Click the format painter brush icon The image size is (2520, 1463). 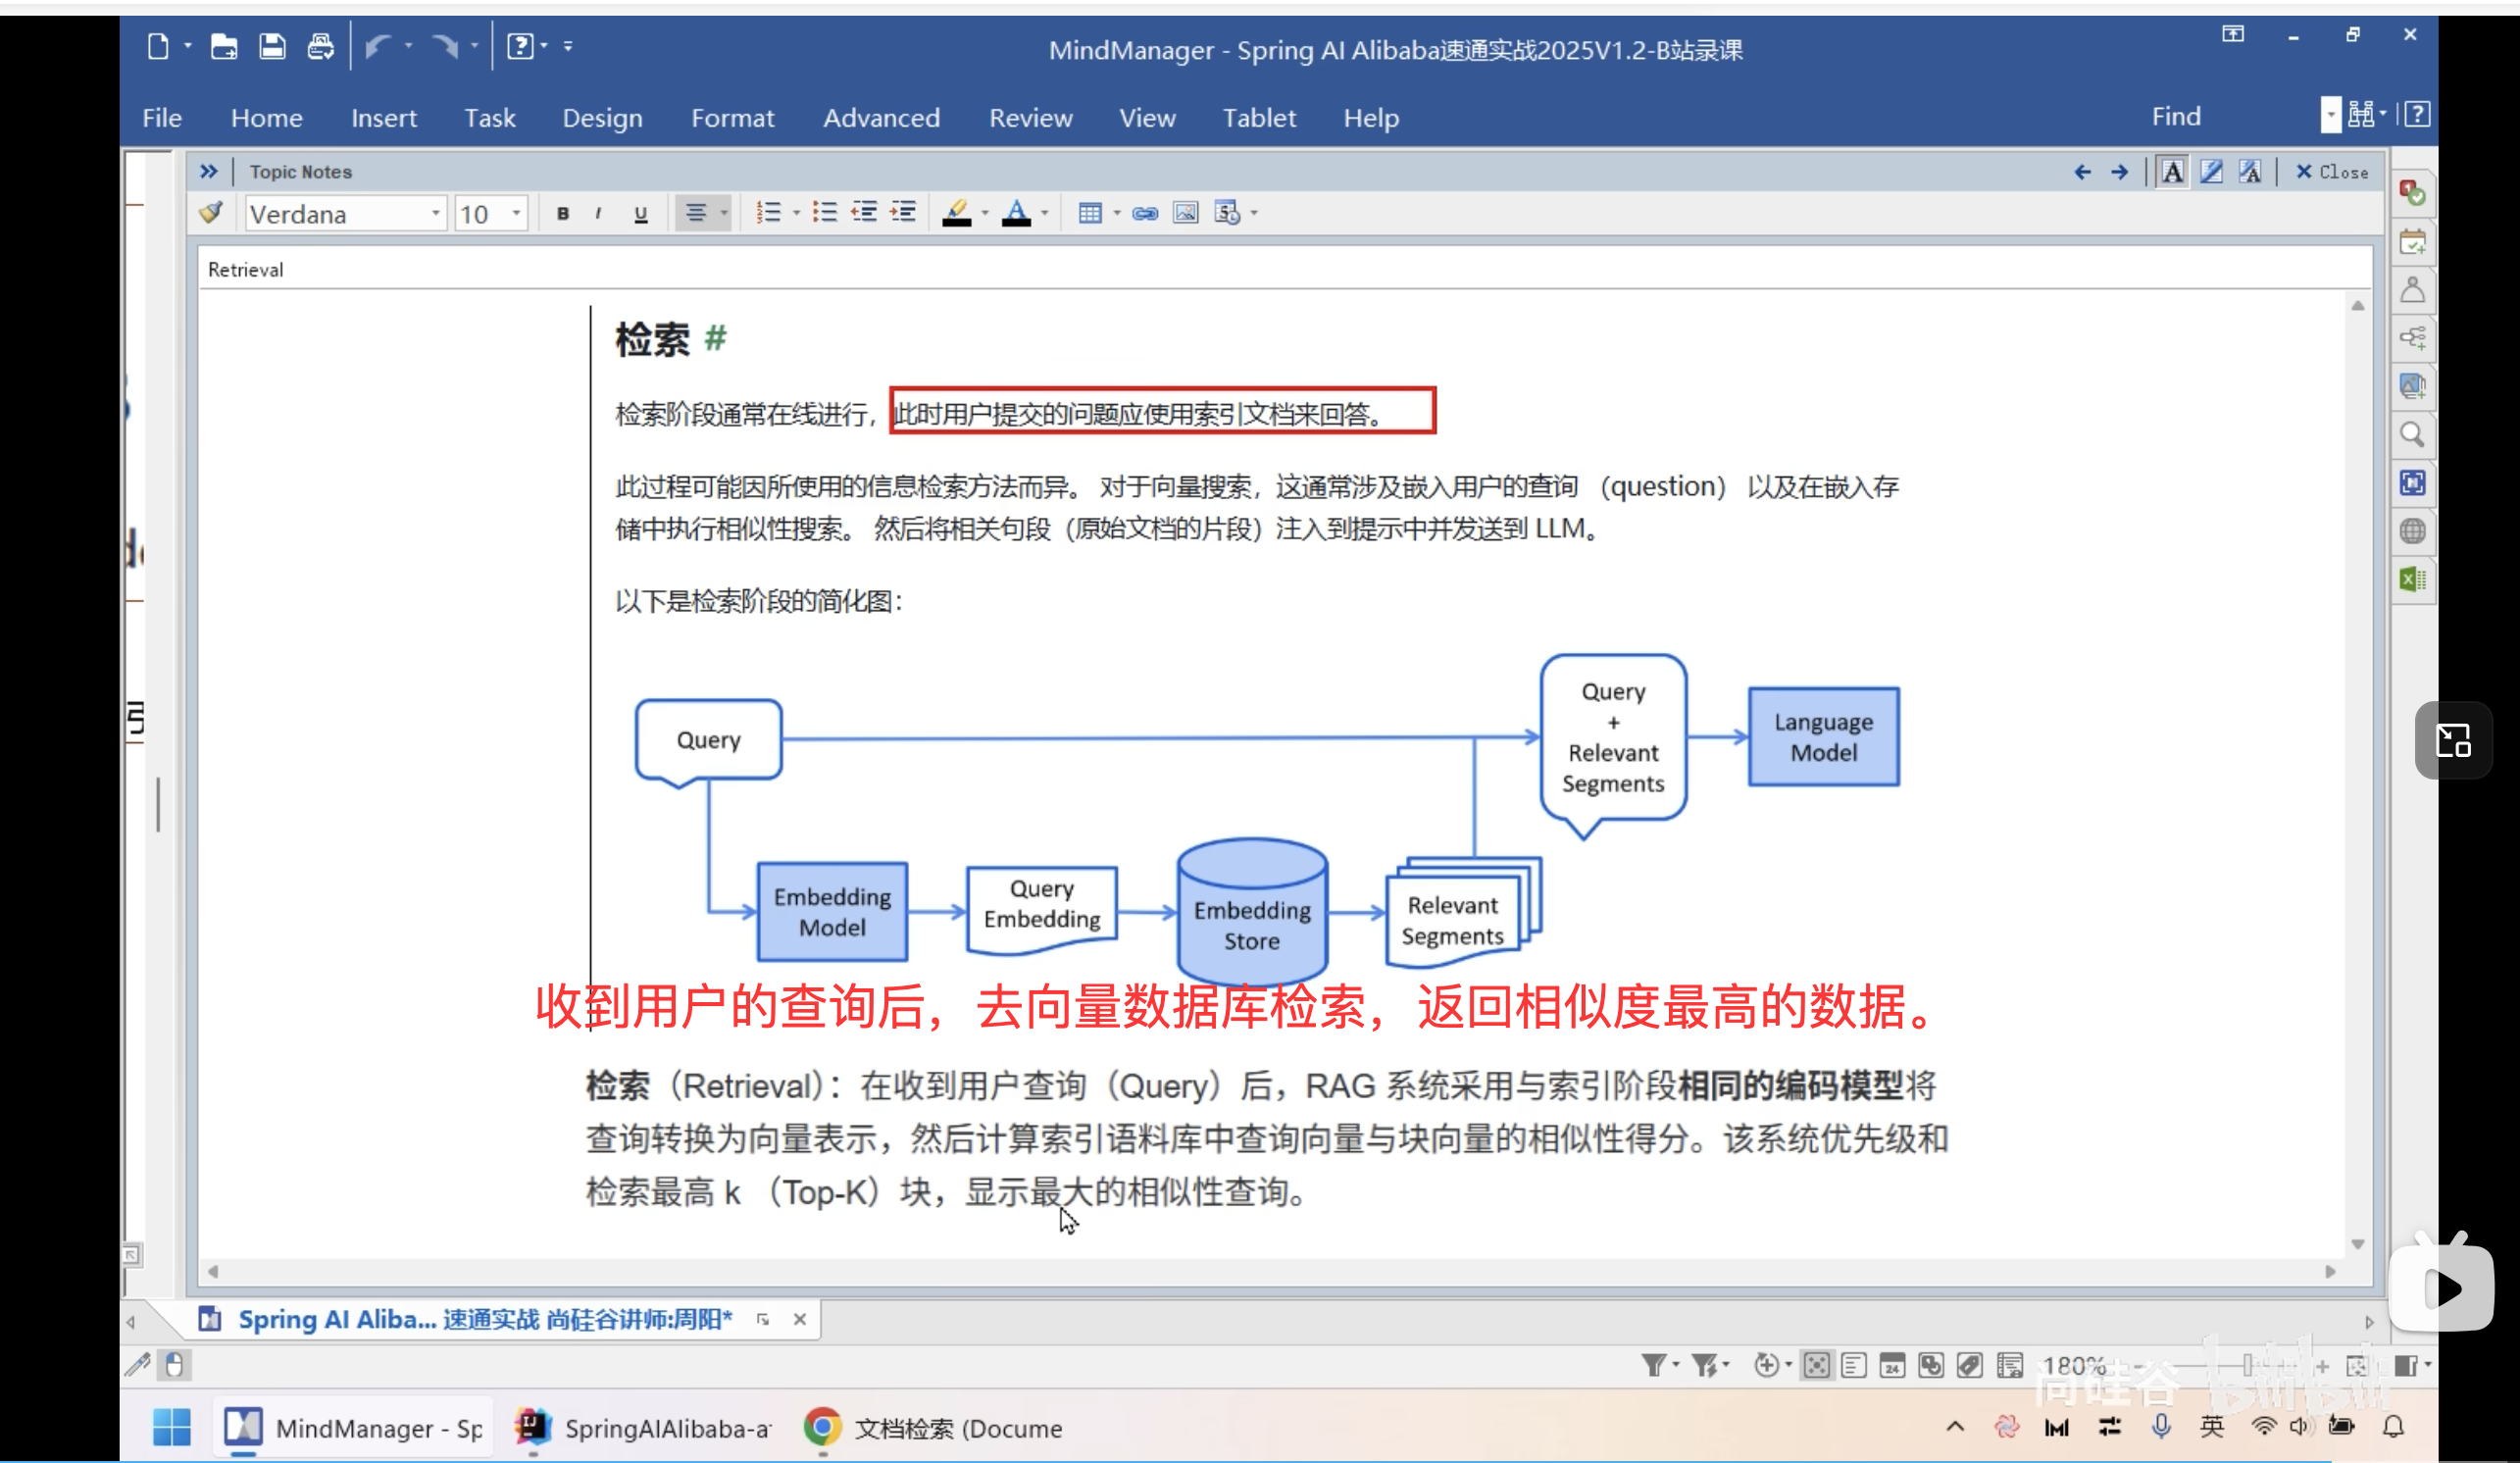pos(211,213)
